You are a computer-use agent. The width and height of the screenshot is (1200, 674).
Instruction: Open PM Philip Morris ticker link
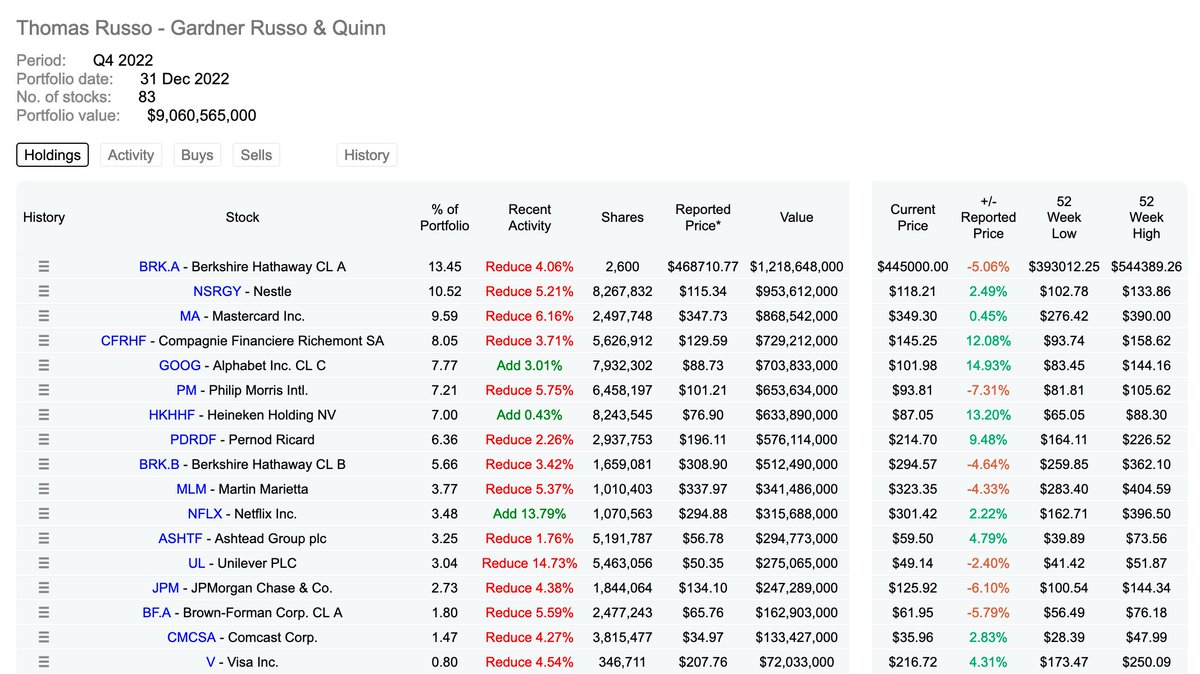pos(185,390)
